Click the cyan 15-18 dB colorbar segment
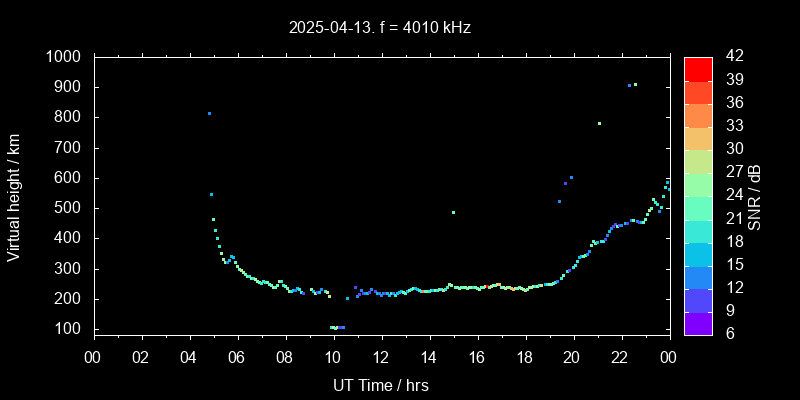 697,253
